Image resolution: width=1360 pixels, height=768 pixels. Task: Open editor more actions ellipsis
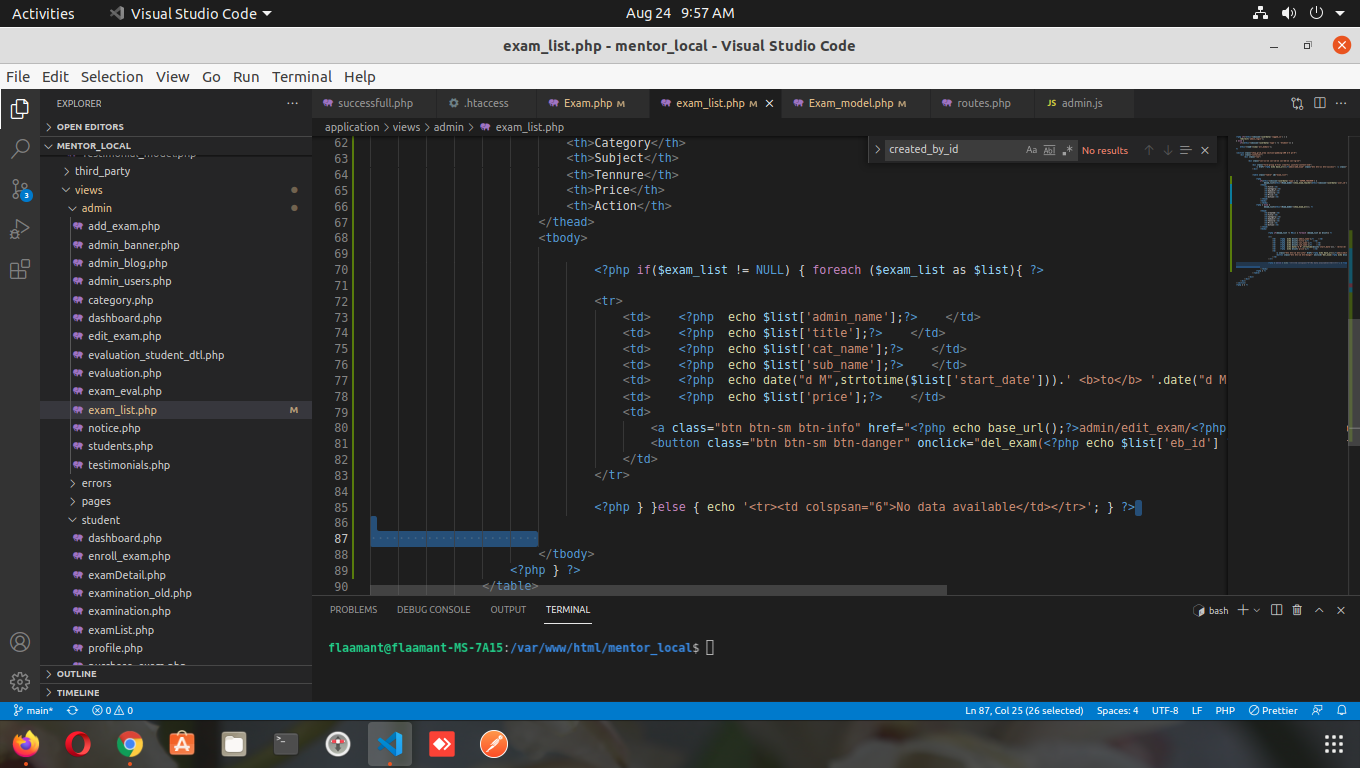[x=1342, y=103]
